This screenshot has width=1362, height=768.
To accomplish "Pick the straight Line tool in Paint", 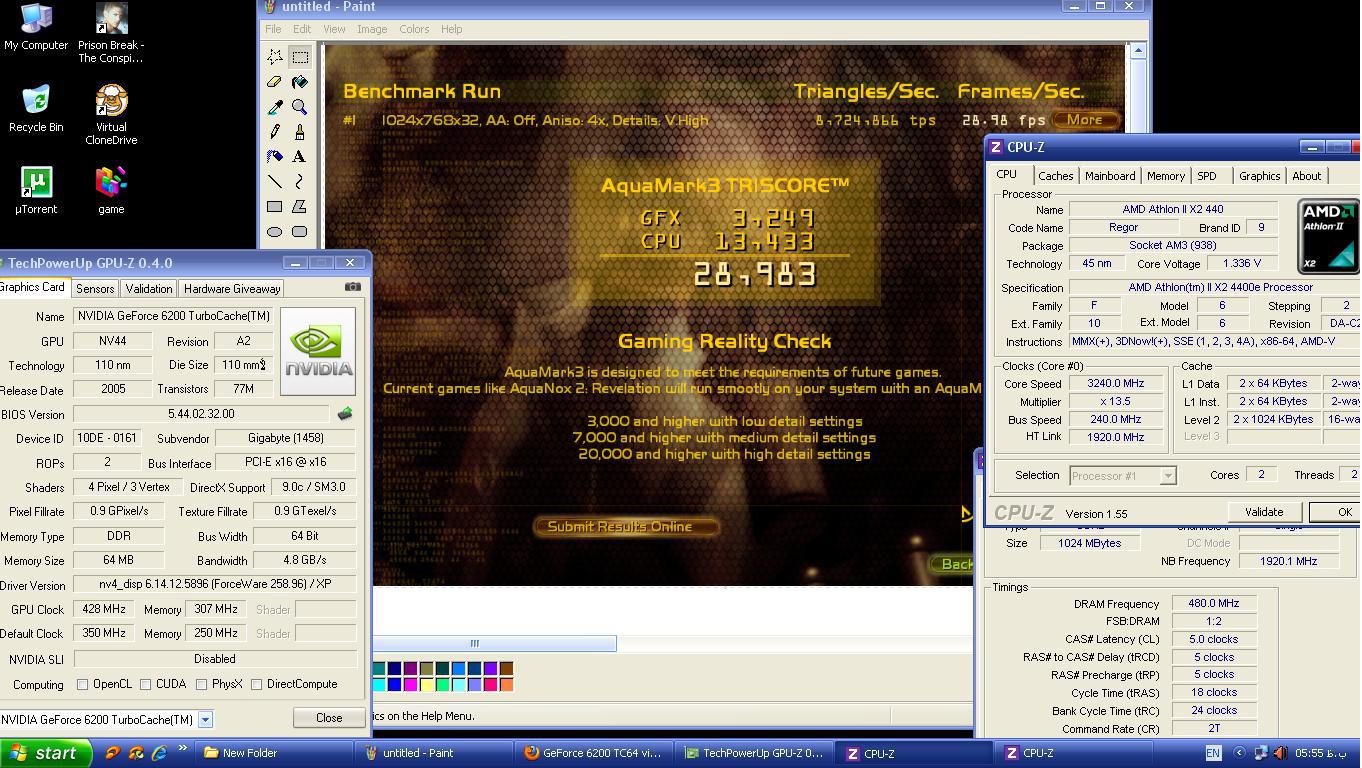I will coord(275,182).
